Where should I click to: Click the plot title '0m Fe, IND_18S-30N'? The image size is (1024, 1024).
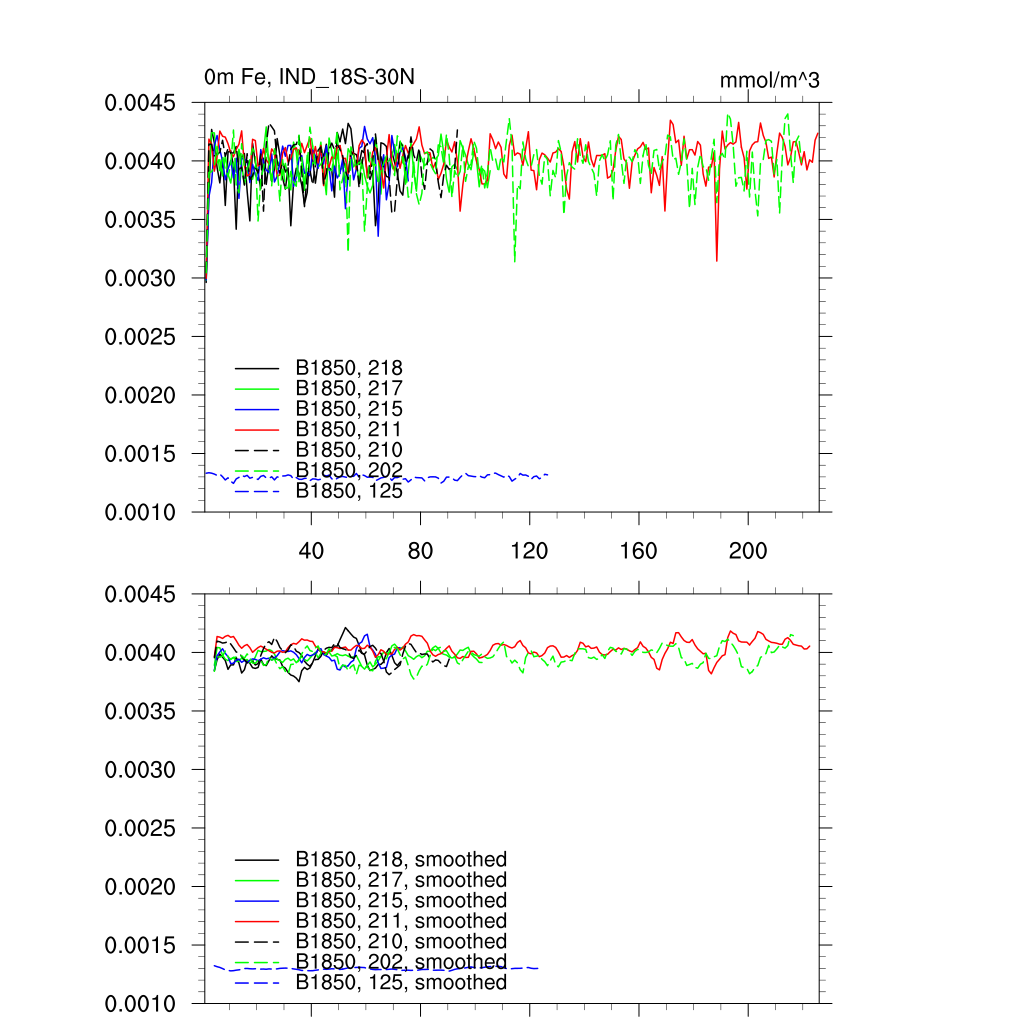309,77
